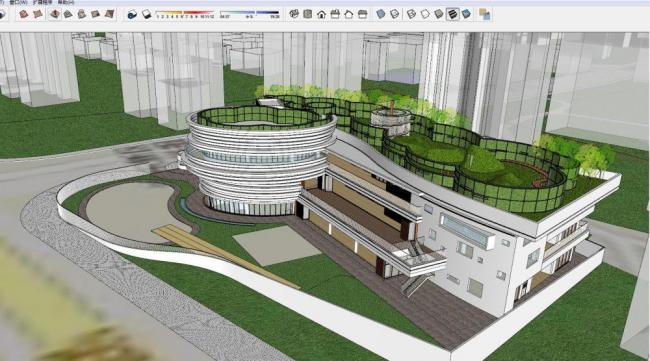Click the shadow time-of-day slider
Image resolution: width=650 pixels, height=361 pixels.
[250, 14]
